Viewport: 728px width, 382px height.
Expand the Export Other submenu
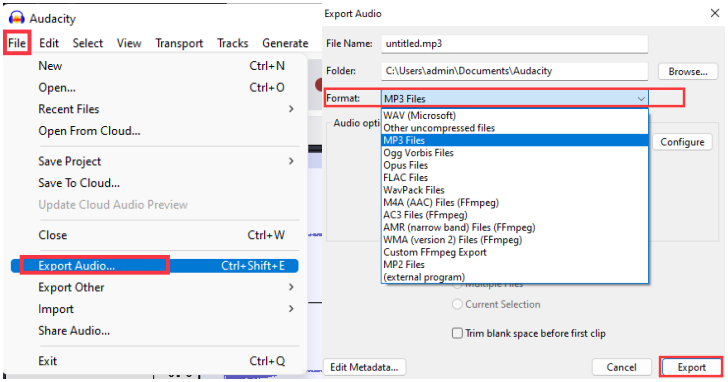pyautogui.click(x=154, y=287)
